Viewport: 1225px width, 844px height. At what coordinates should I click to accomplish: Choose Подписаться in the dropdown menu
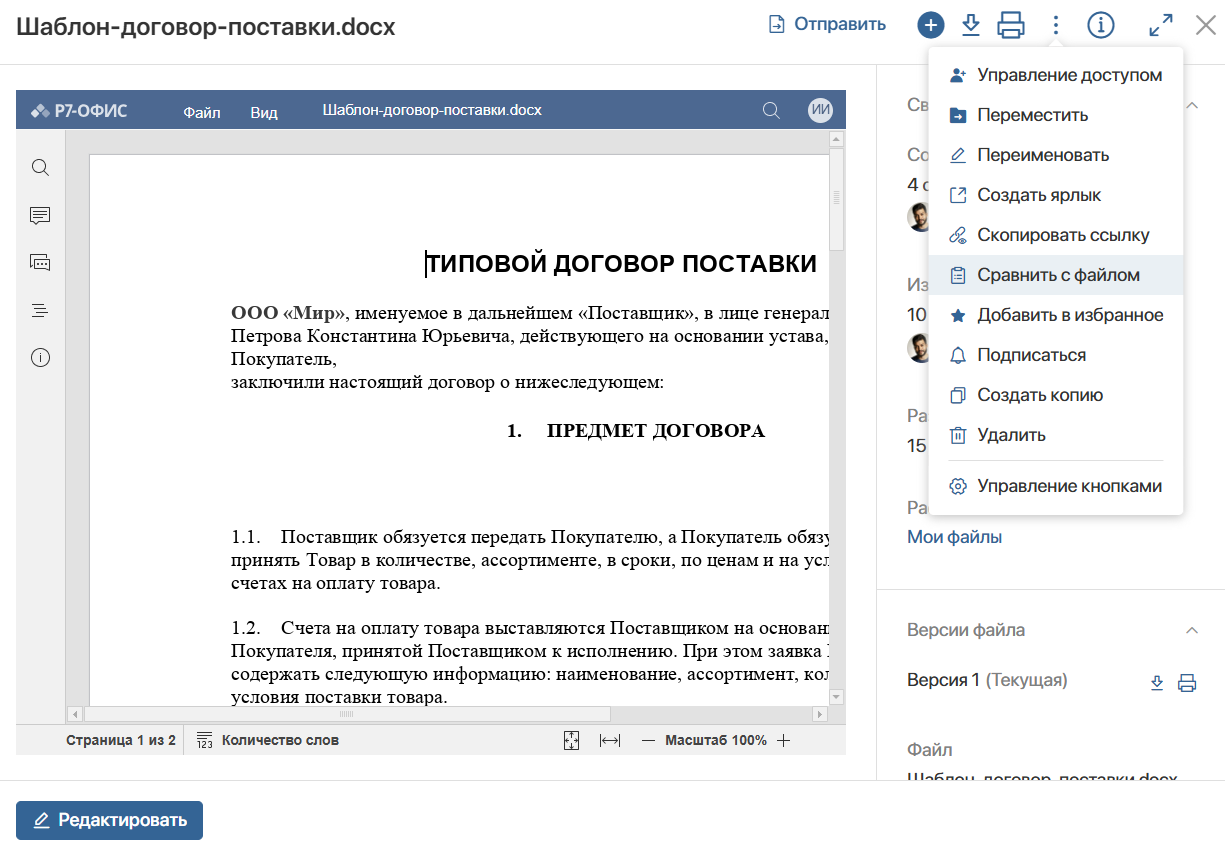[x=1056, y=355]
